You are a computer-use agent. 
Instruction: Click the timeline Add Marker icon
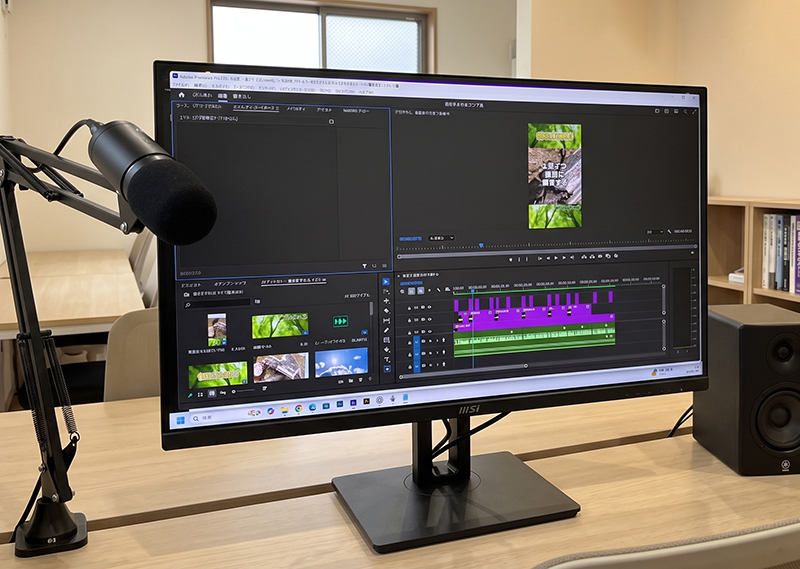pos(430,290)
